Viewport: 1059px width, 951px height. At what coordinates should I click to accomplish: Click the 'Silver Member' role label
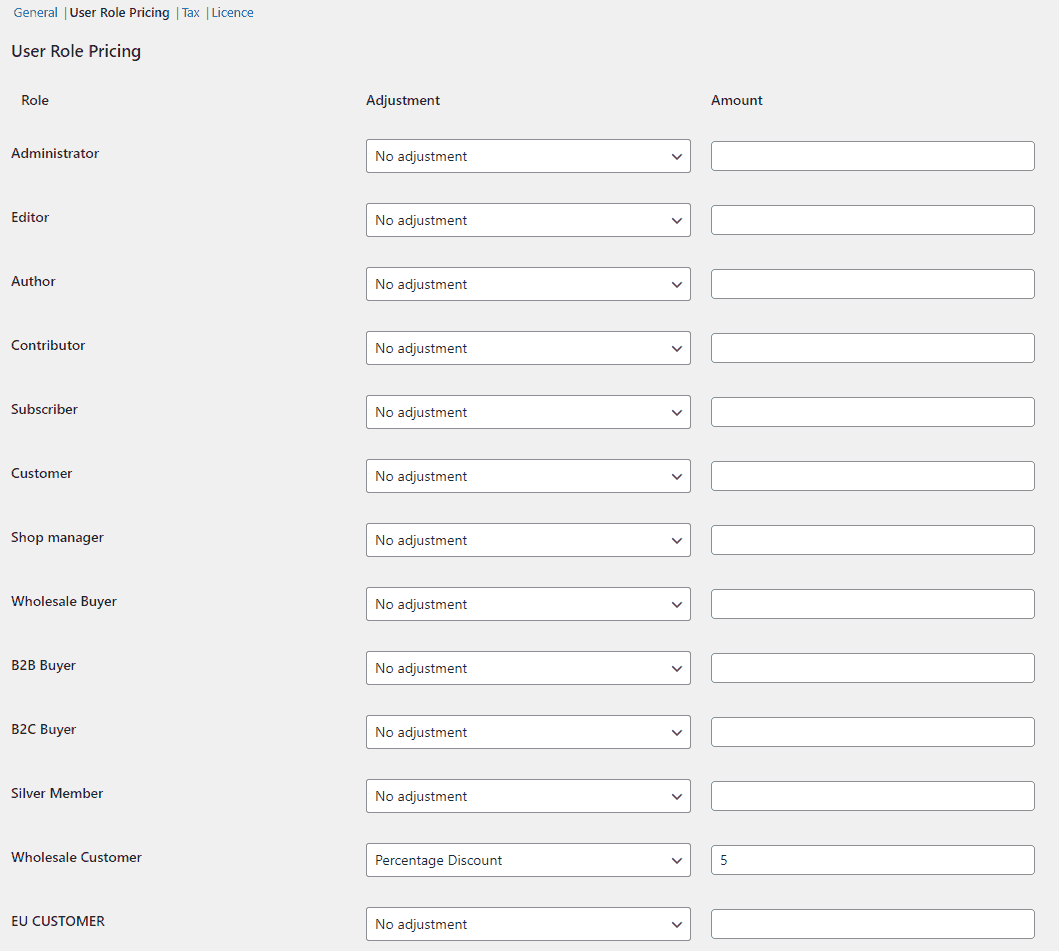[x=57, y=793]
